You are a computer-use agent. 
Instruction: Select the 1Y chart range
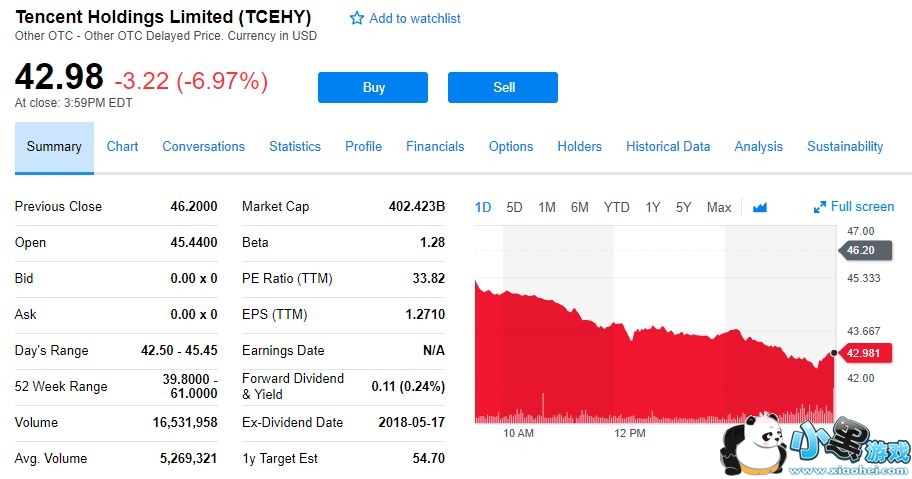653,207
